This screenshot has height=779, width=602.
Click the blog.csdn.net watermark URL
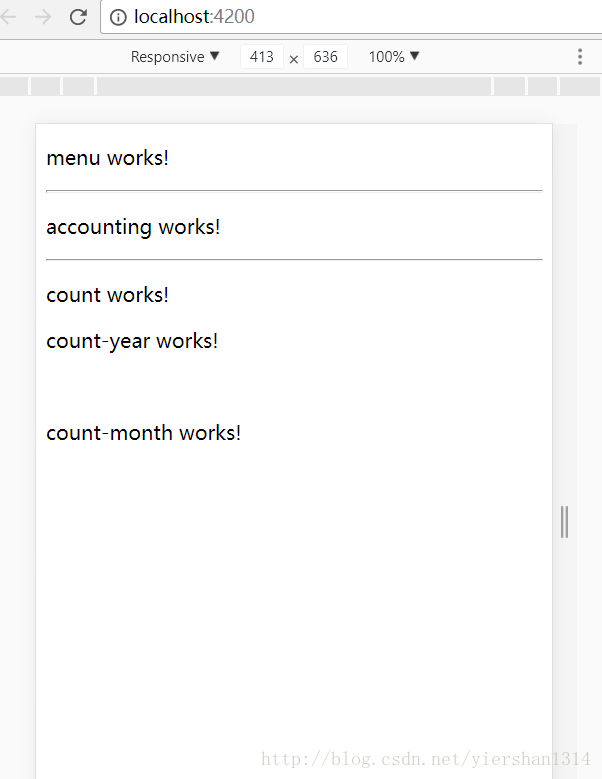pos(426,759)
